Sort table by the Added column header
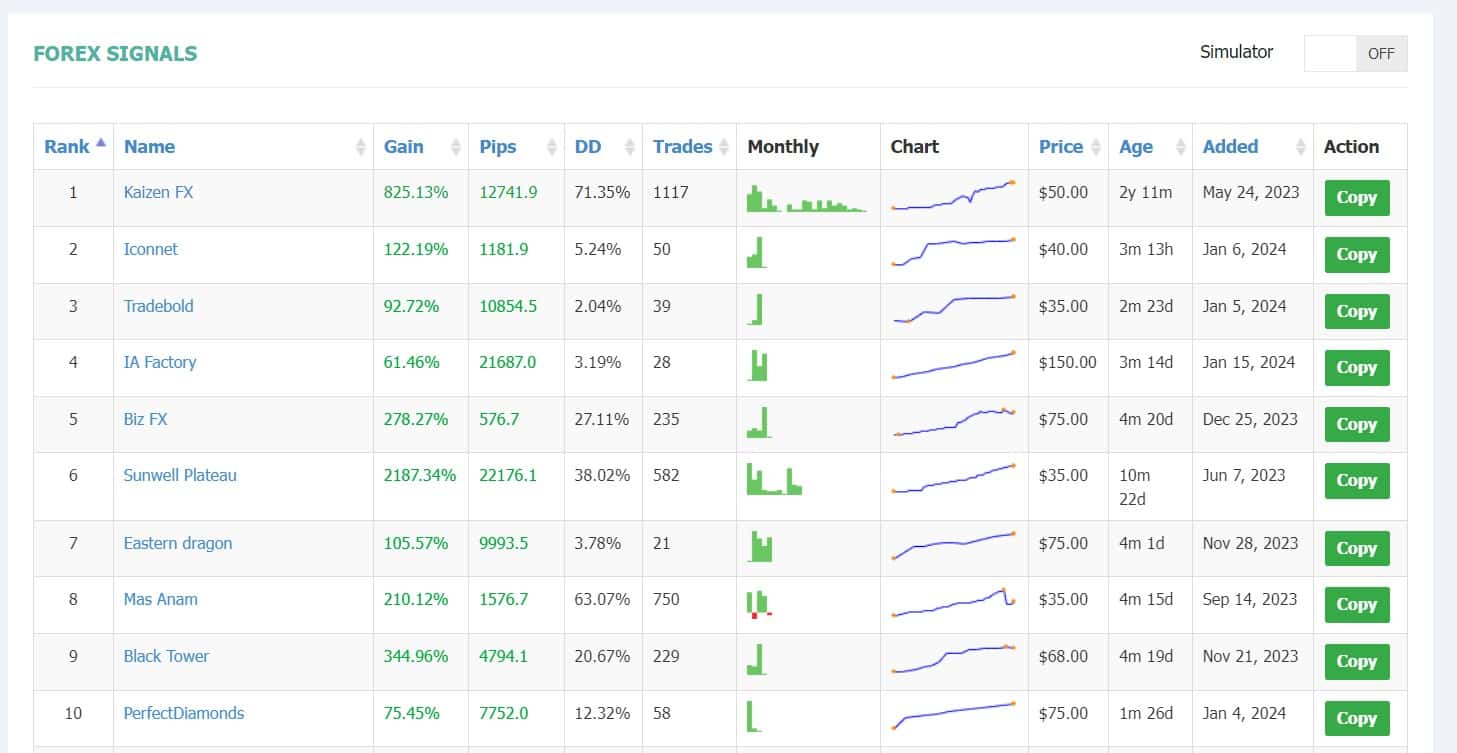Viewport: 1457px width, 753px height. 1230,147
